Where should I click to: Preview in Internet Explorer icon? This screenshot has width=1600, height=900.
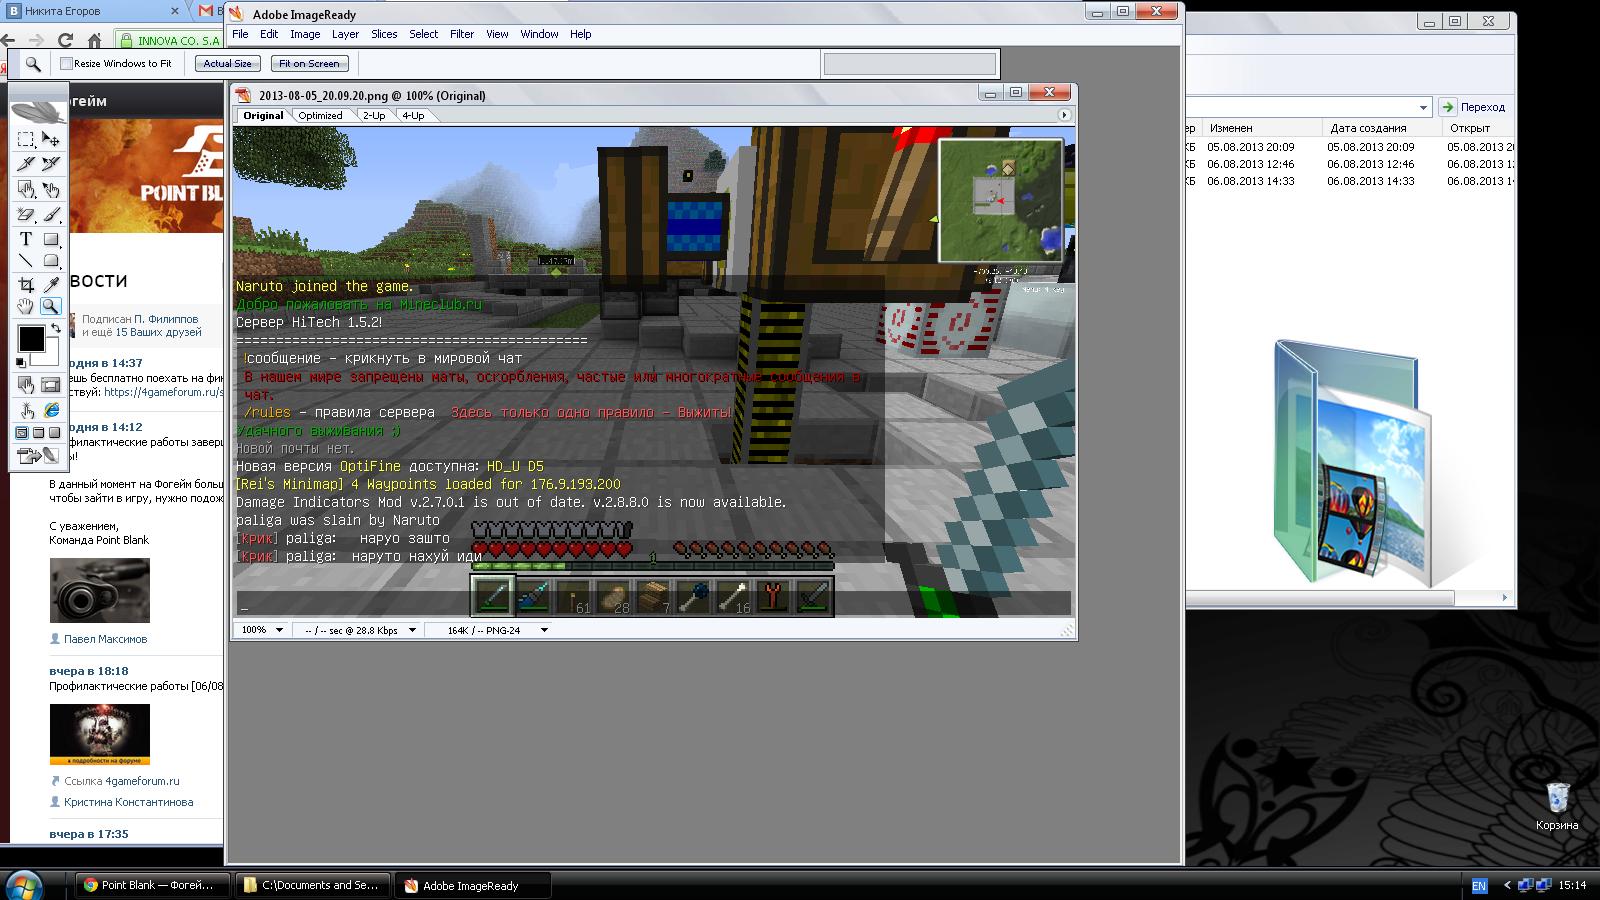[x=51, y=410]
